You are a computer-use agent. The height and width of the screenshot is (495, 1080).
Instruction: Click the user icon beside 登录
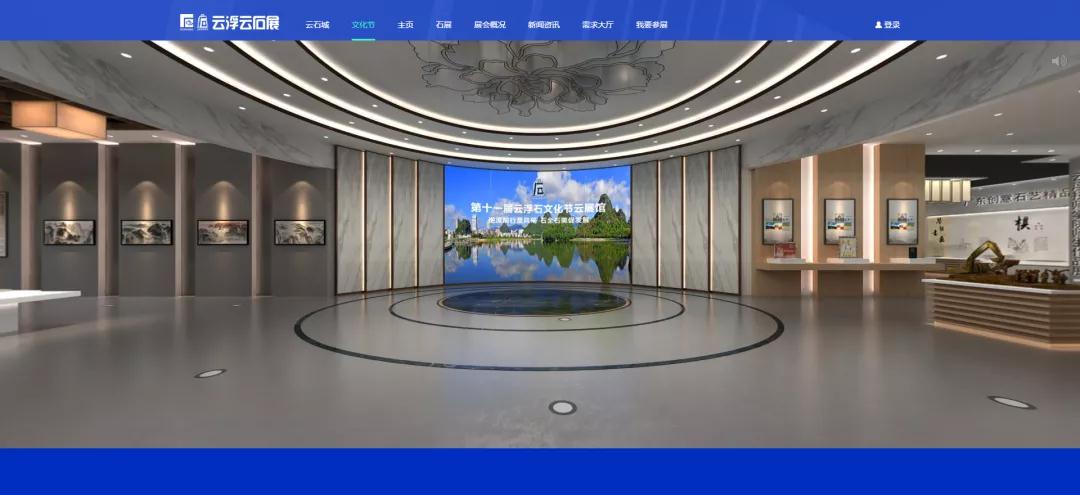point(878,25)
